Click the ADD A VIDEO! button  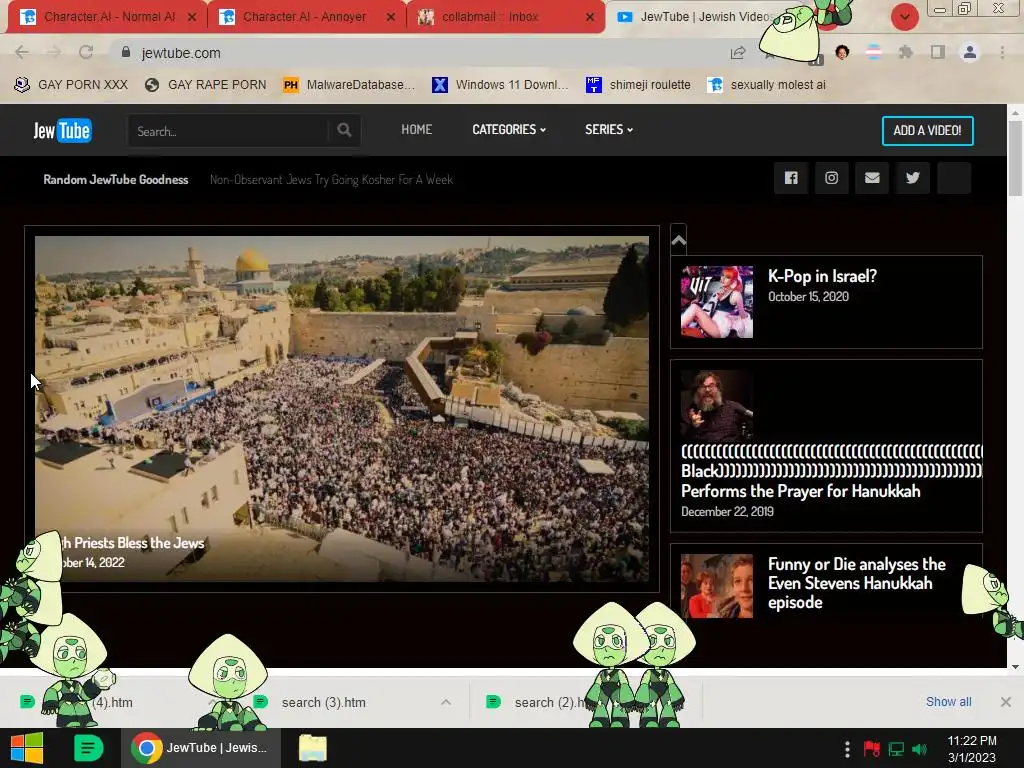coord(927,131)
